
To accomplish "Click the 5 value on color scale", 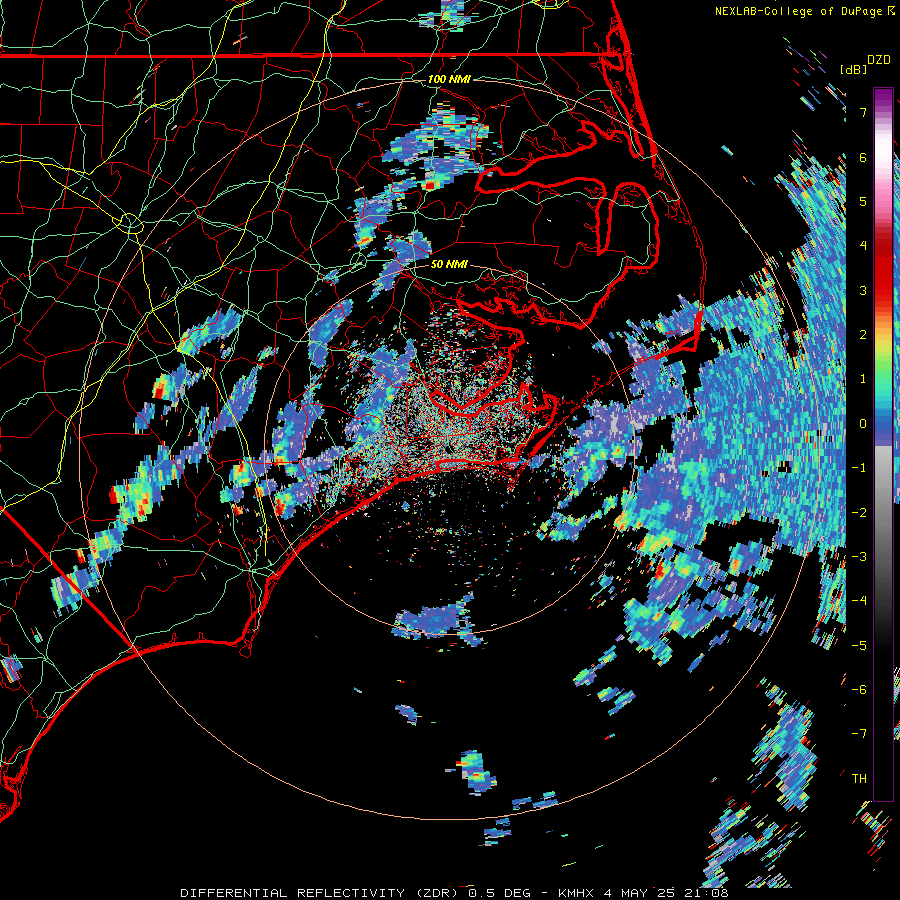I will coord(863,201).
